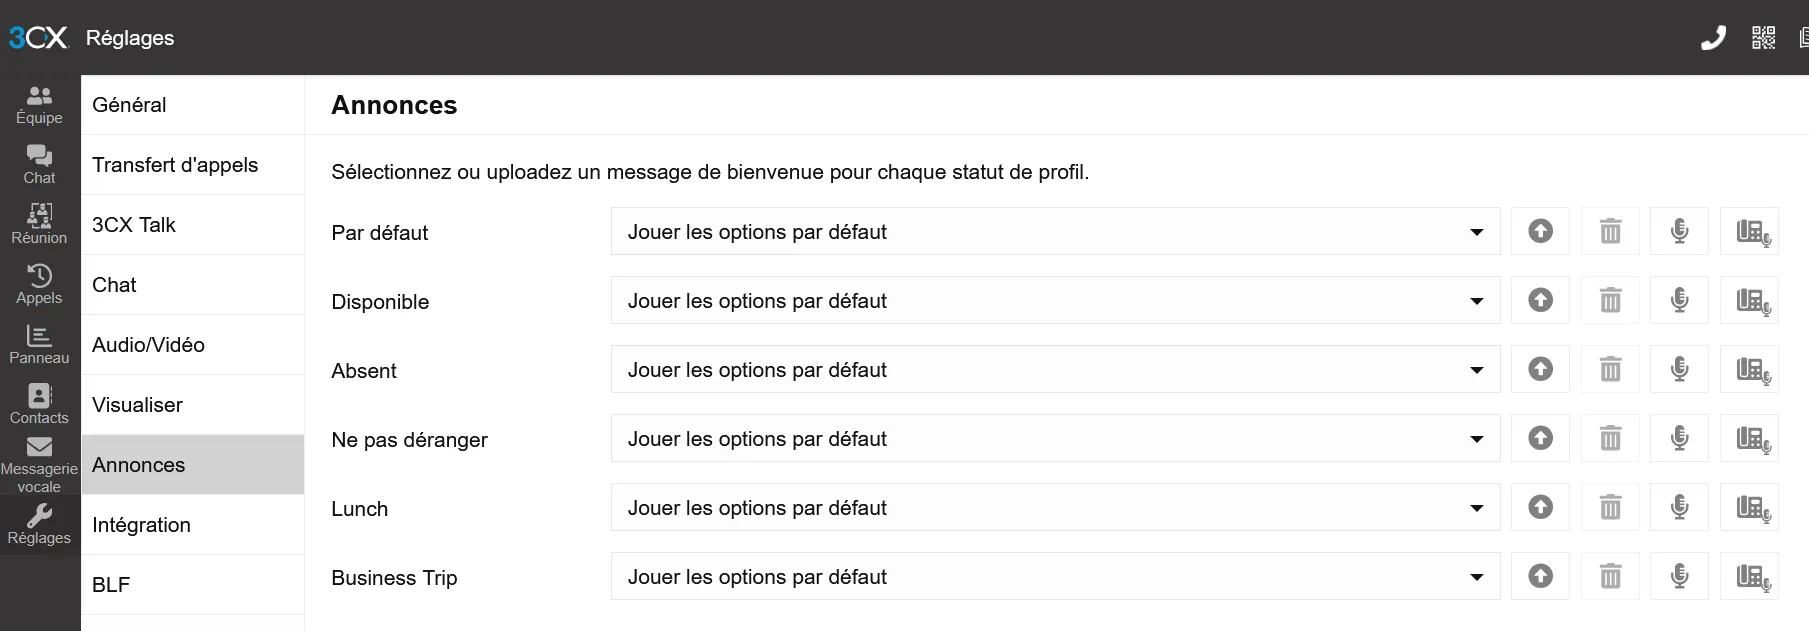This screenshot has width=1809, height=631.
Task: Open the BLF settings tab
Action: 111,585
